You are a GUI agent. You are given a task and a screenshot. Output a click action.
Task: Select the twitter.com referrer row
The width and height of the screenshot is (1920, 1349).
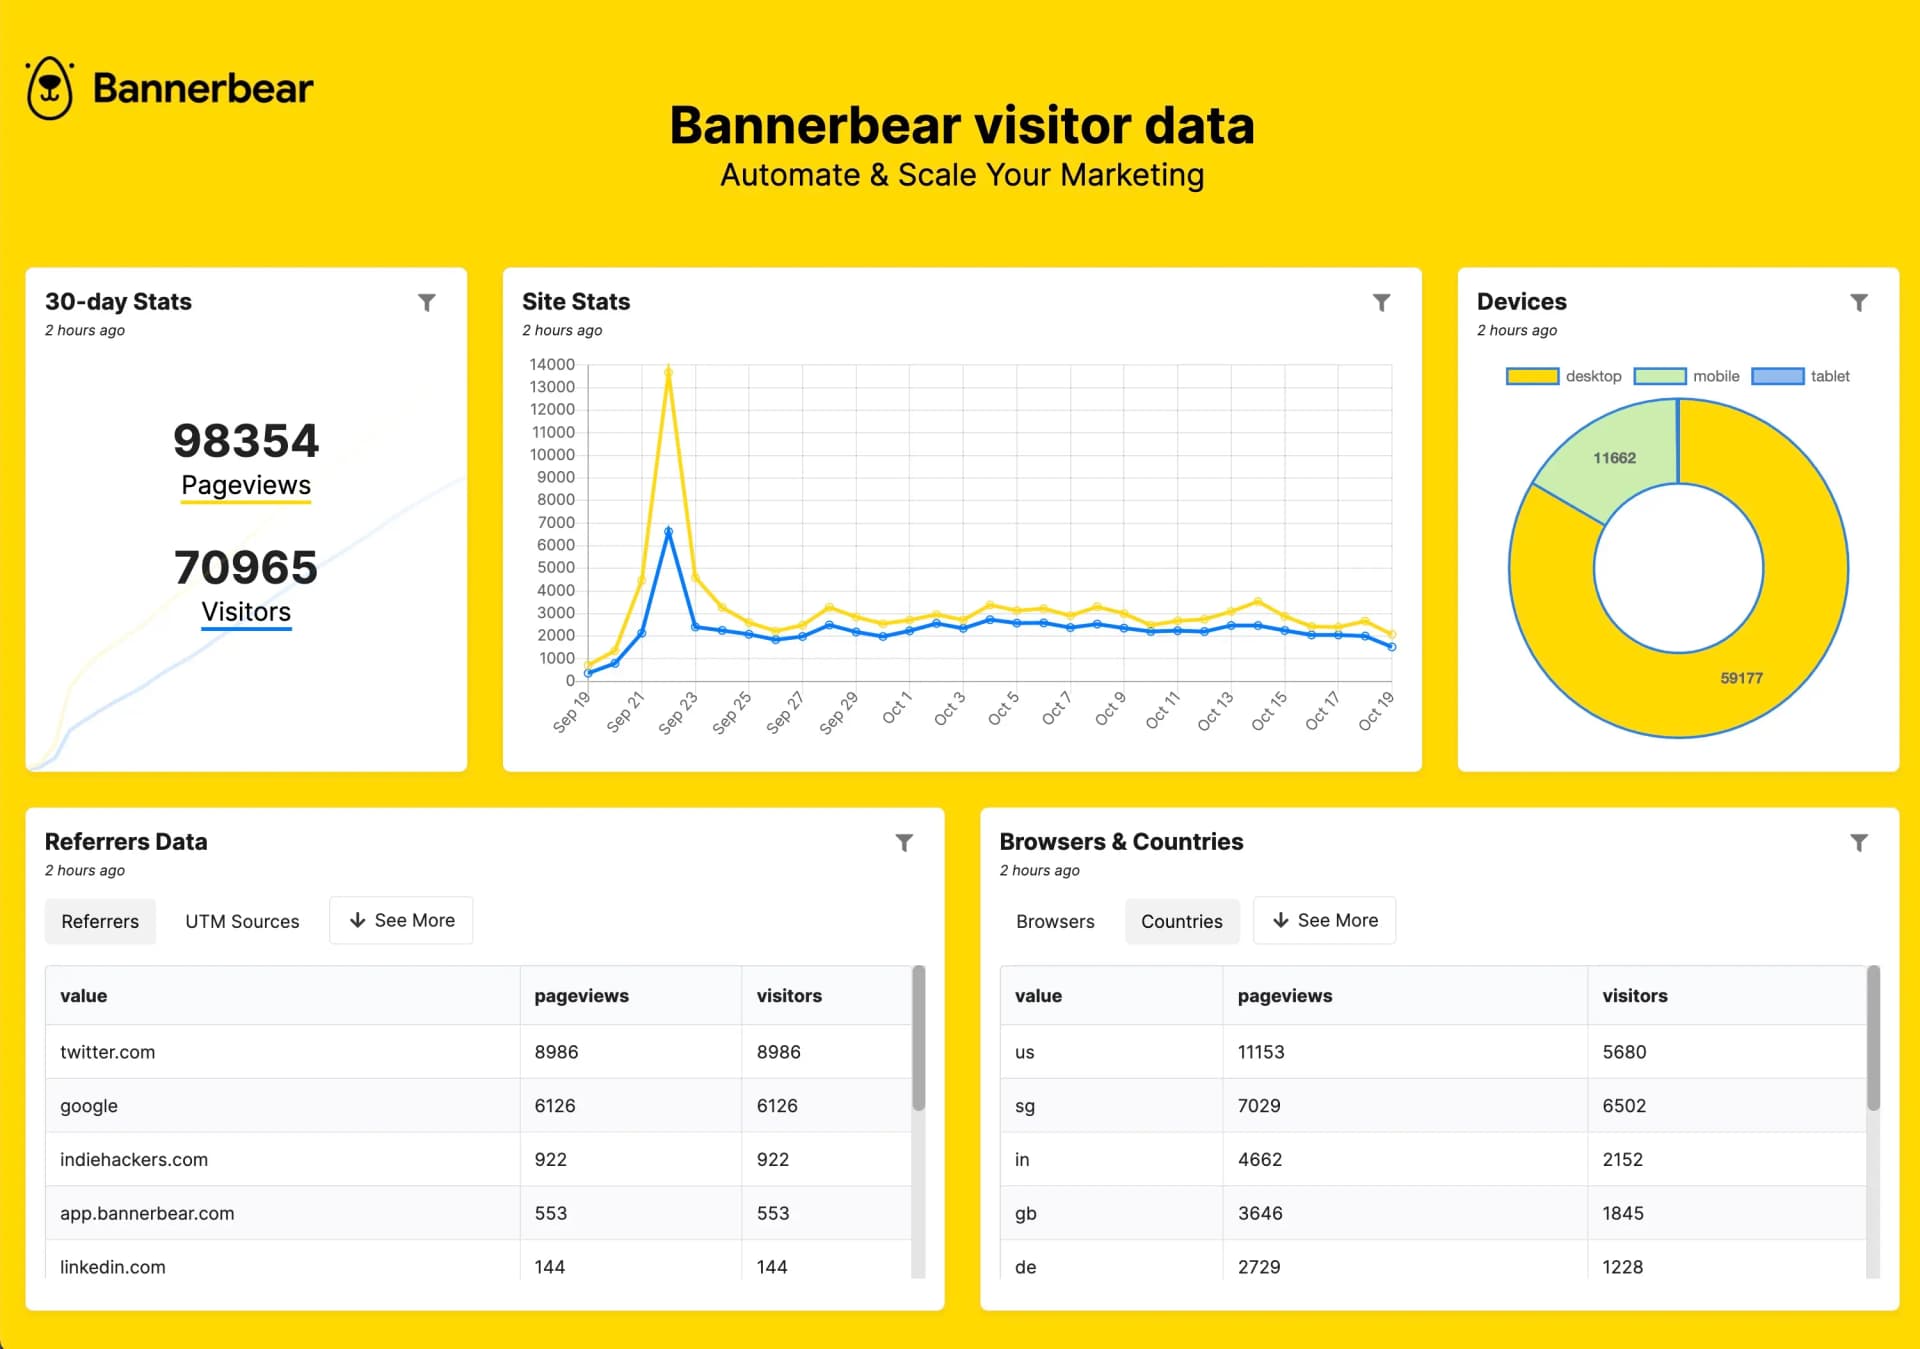(479, 1052)
